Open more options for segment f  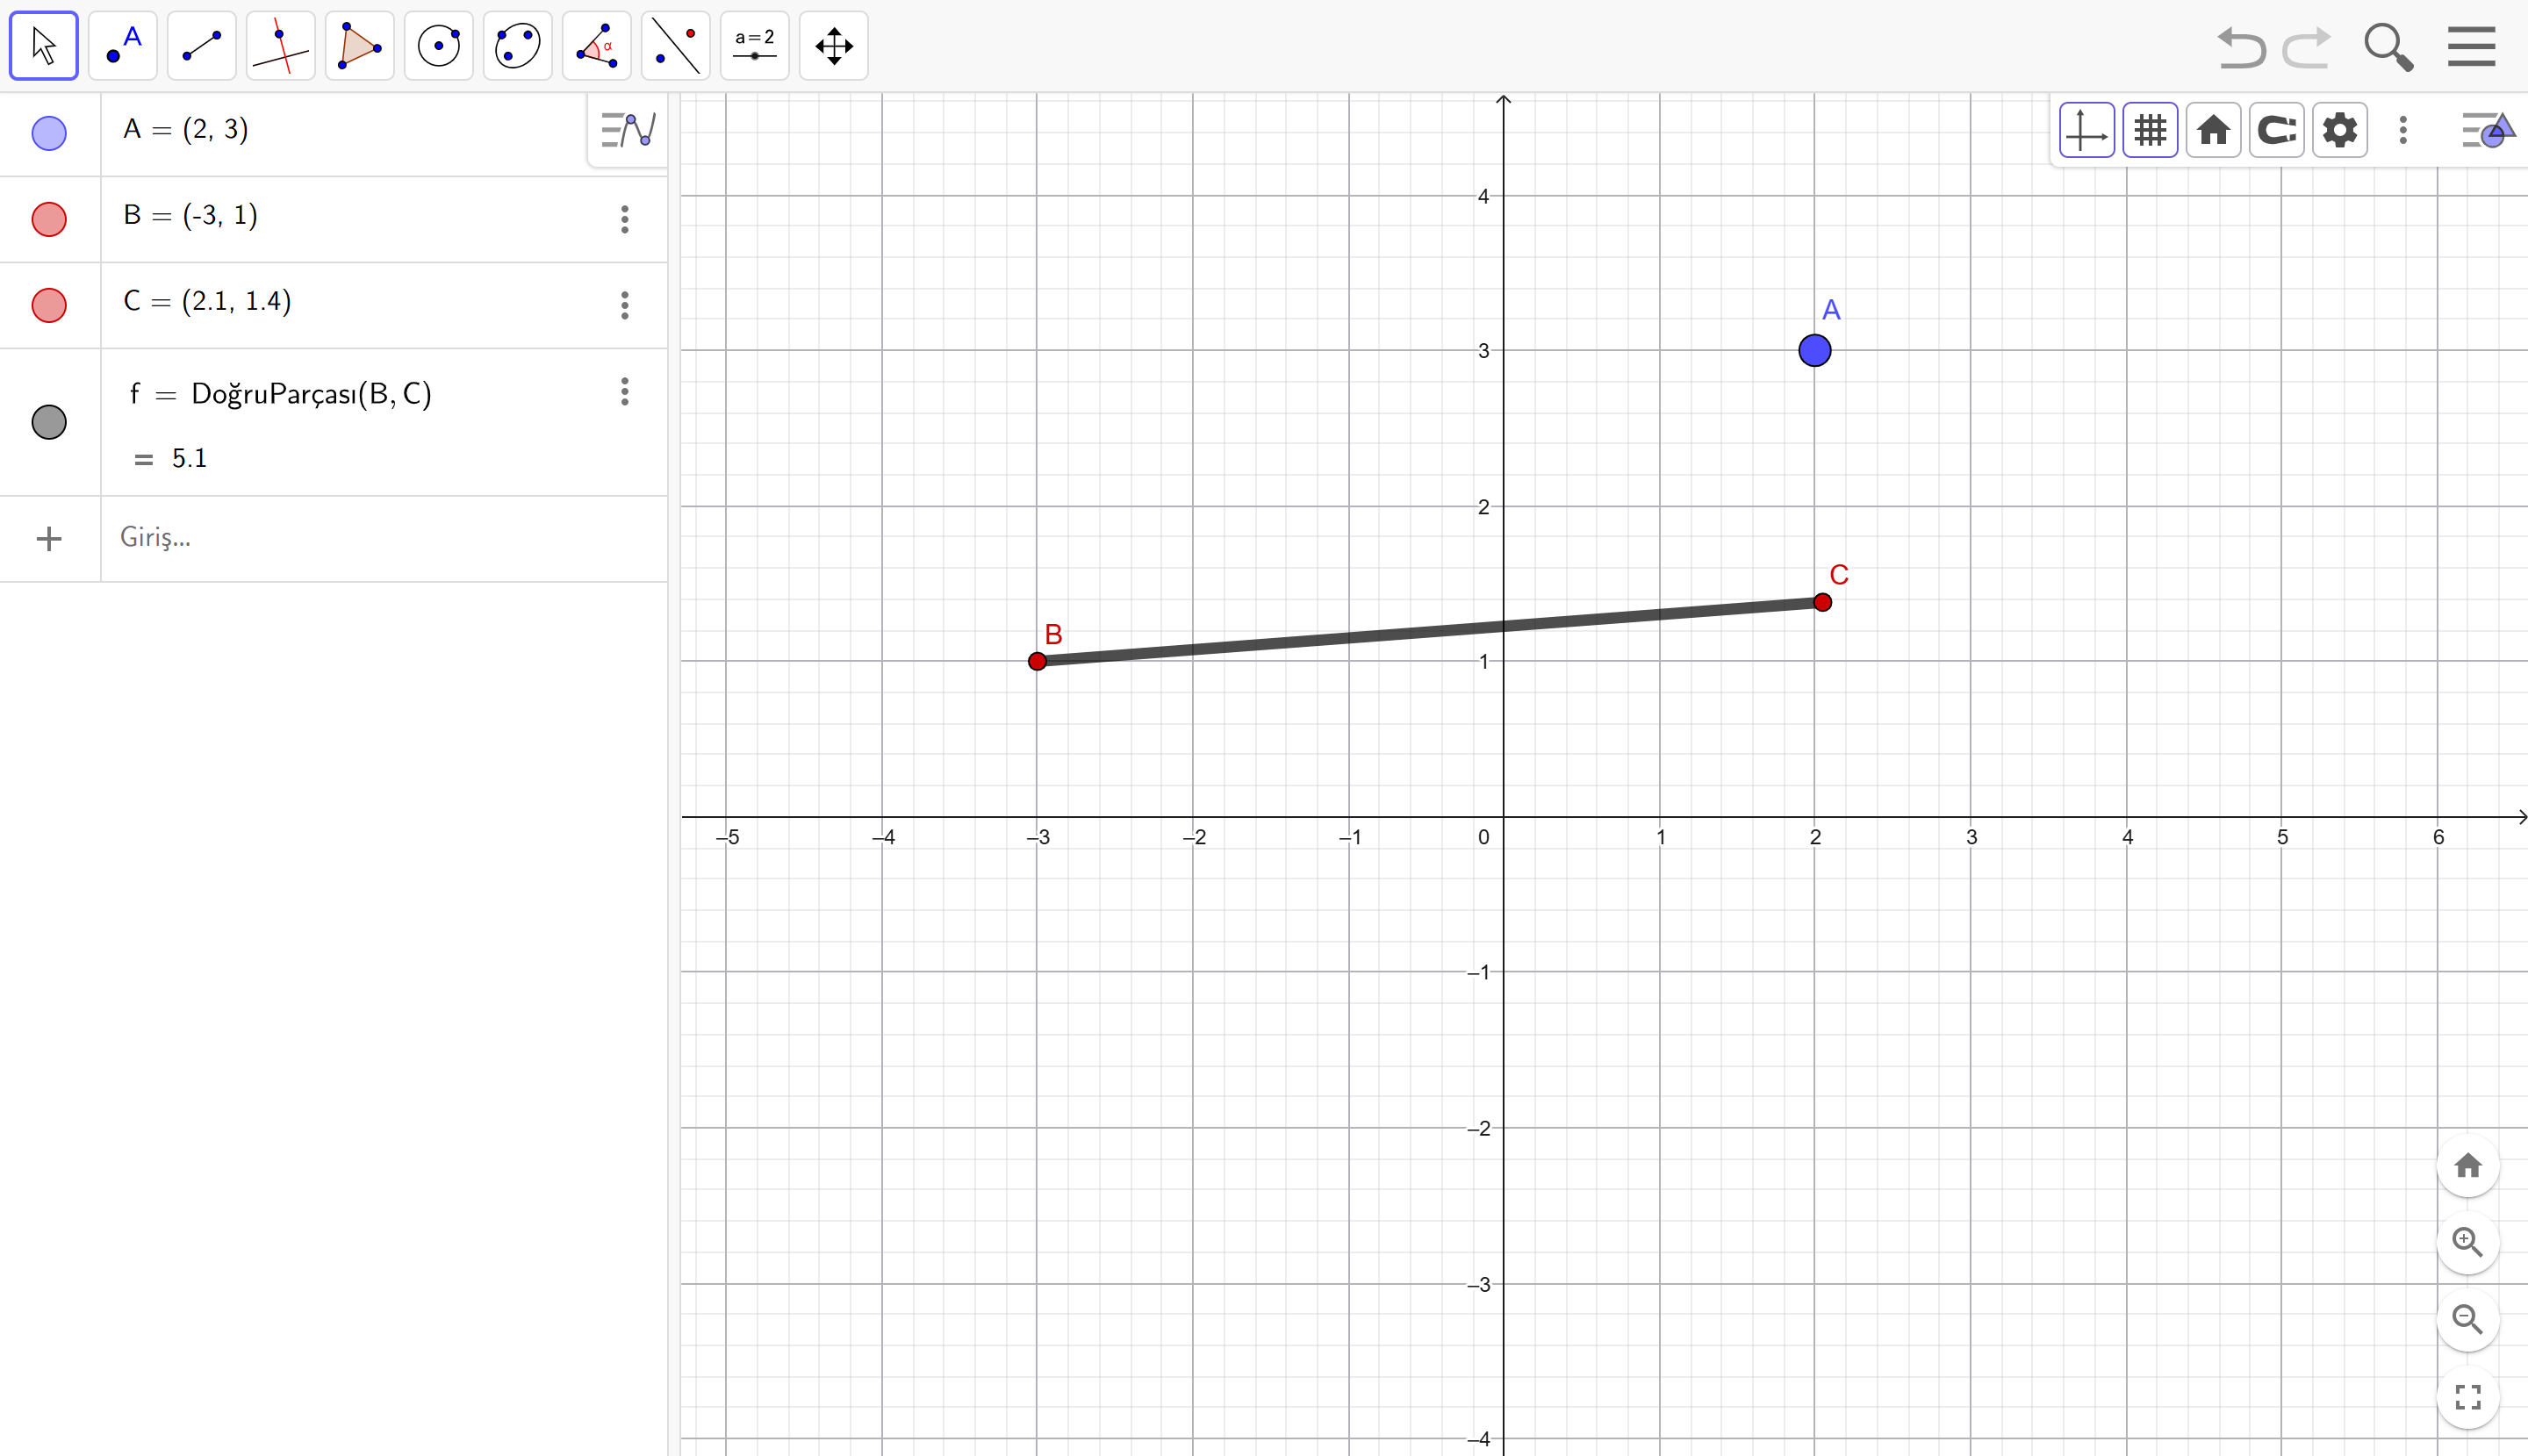[x=625, y=391]
